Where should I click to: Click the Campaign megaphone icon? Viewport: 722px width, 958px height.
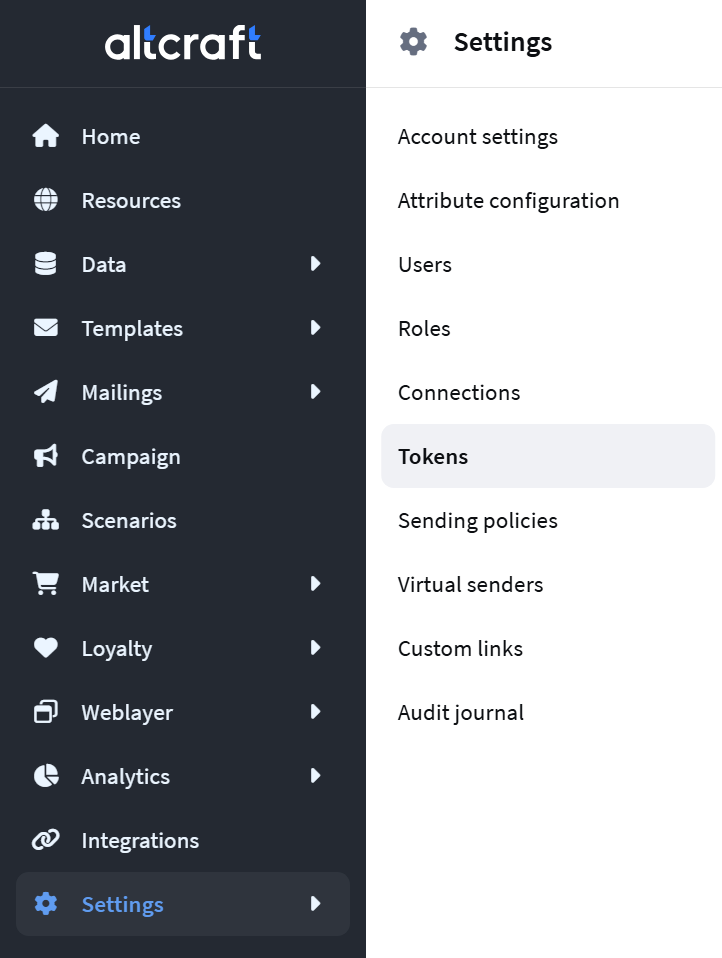[46, 456]
